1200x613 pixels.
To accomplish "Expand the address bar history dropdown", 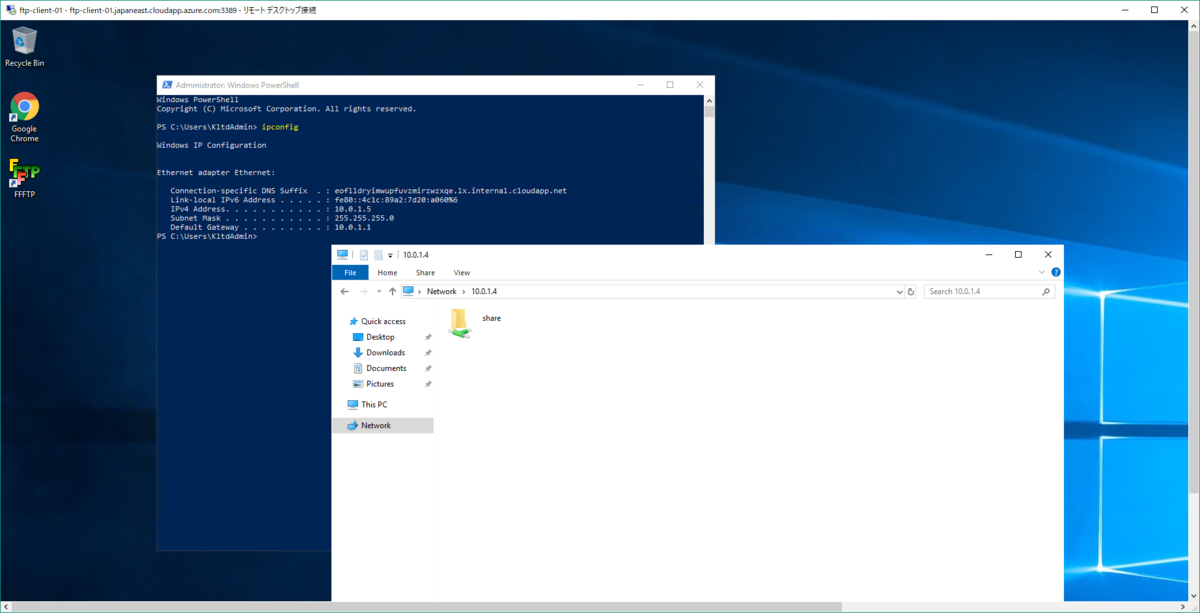I will point(899,291).
